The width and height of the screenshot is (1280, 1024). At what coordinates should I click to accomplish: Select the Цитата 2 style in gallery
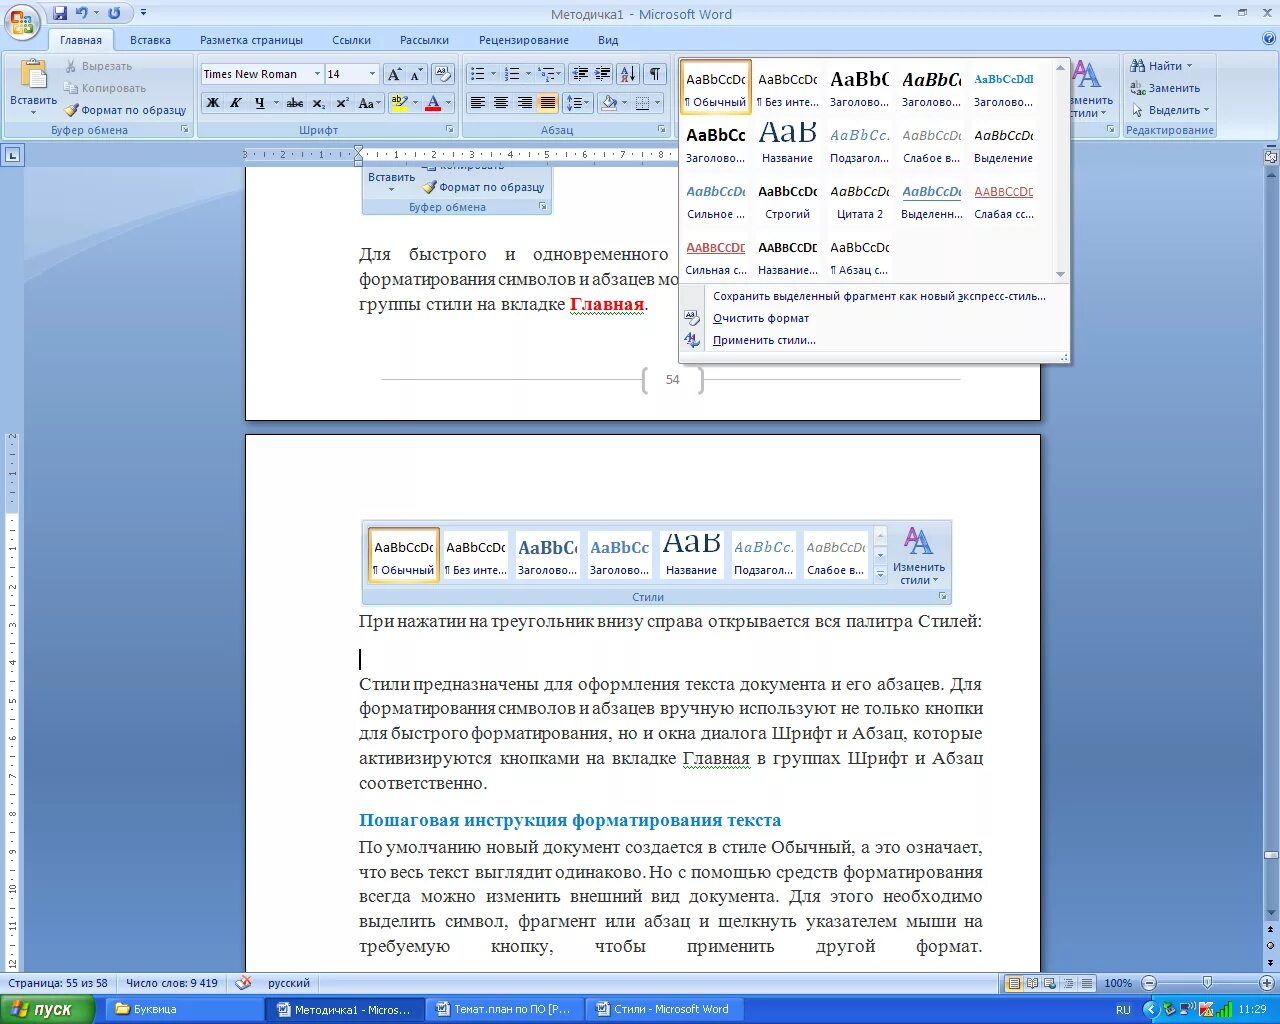point(859,198)
